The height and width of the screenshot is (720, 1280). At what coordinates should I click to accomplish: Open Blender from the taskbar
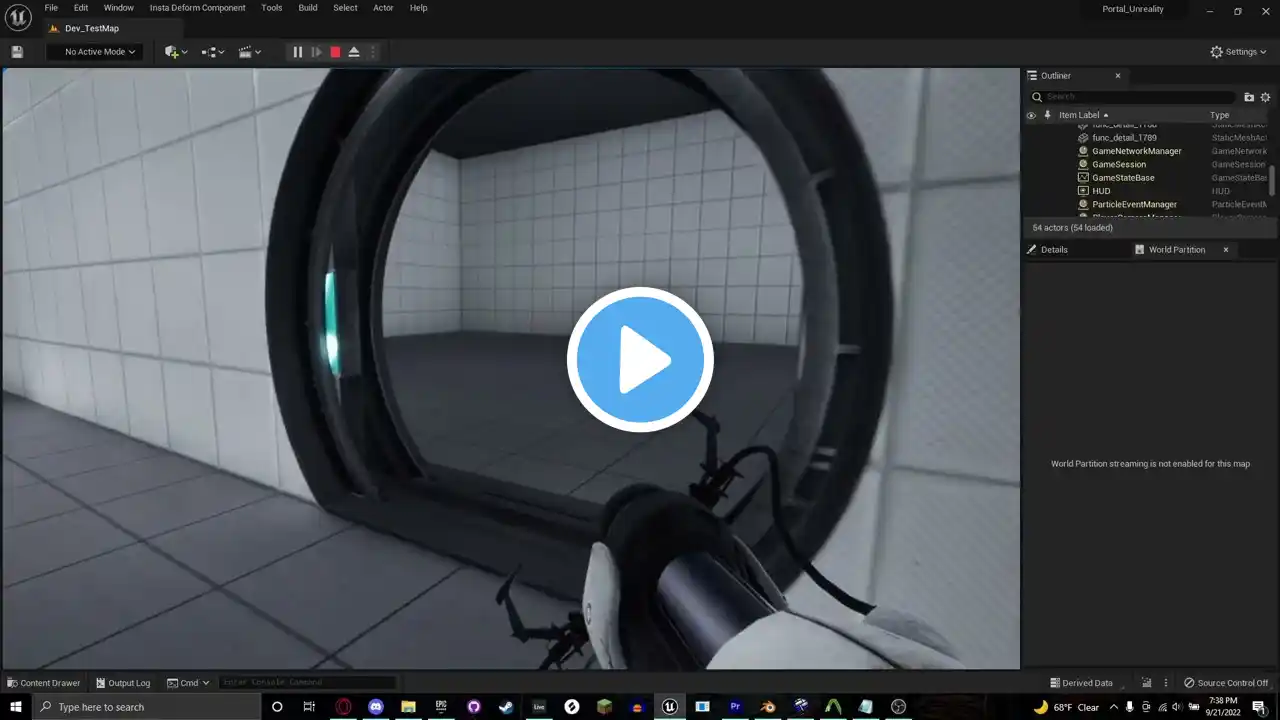coord(767,707)
